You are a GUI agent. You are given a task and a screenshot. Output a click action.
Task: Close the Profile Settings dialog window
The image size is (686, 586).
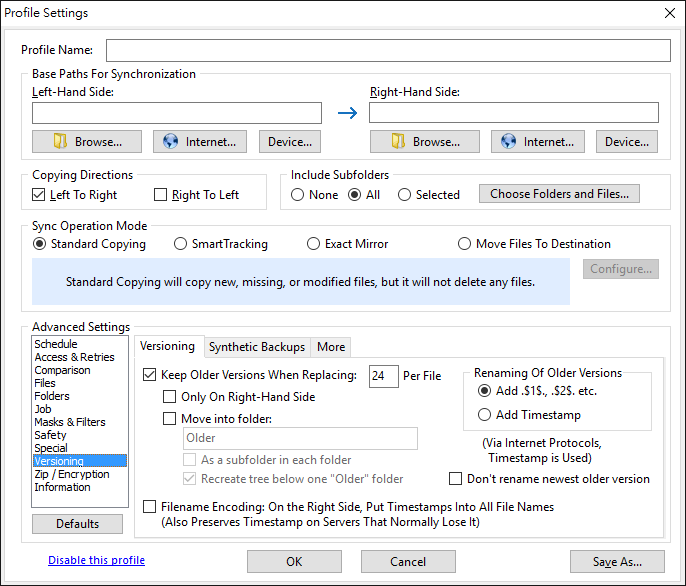(x=669, y=13)
